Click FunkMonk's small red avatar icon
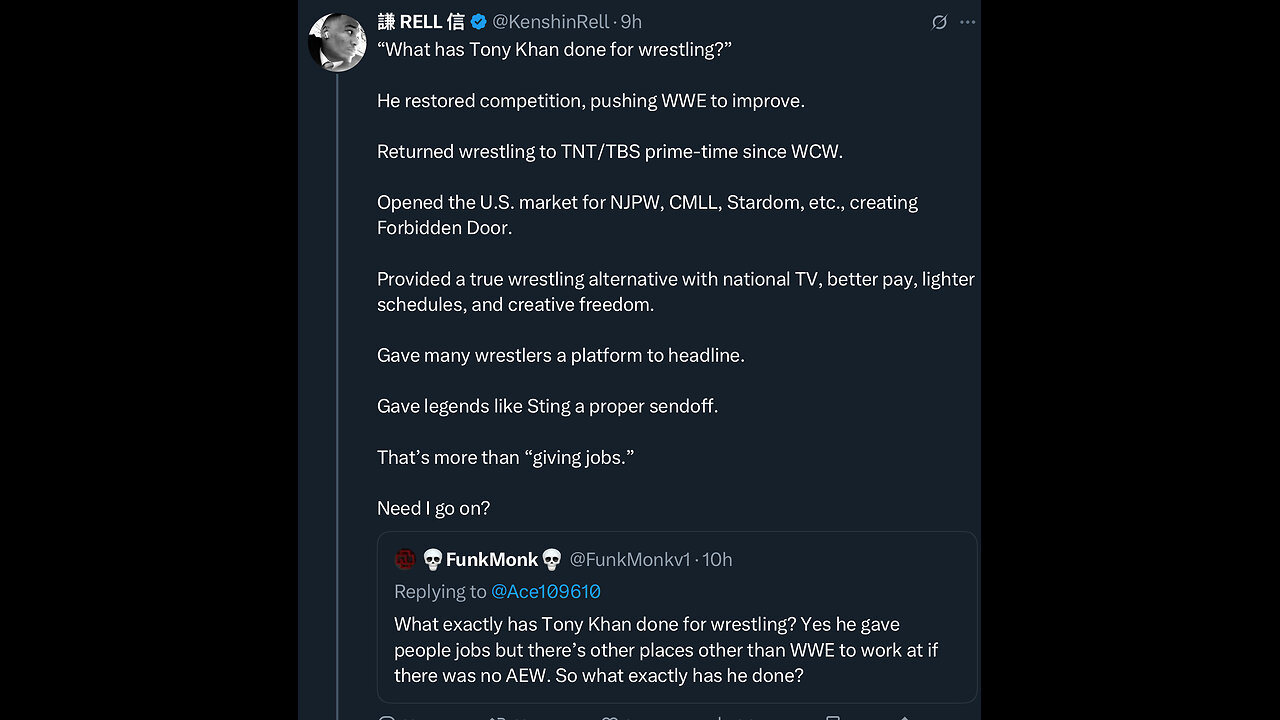The width and height of the screenshot is (1280, 720). (405, 559)
